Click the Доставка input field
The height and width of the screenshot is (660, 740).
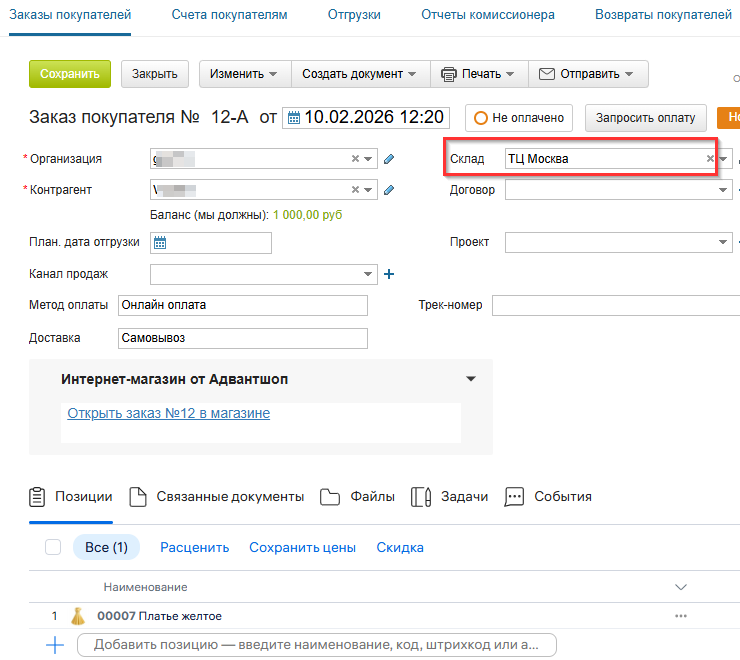pyautogui.click(x=243, y=338)
